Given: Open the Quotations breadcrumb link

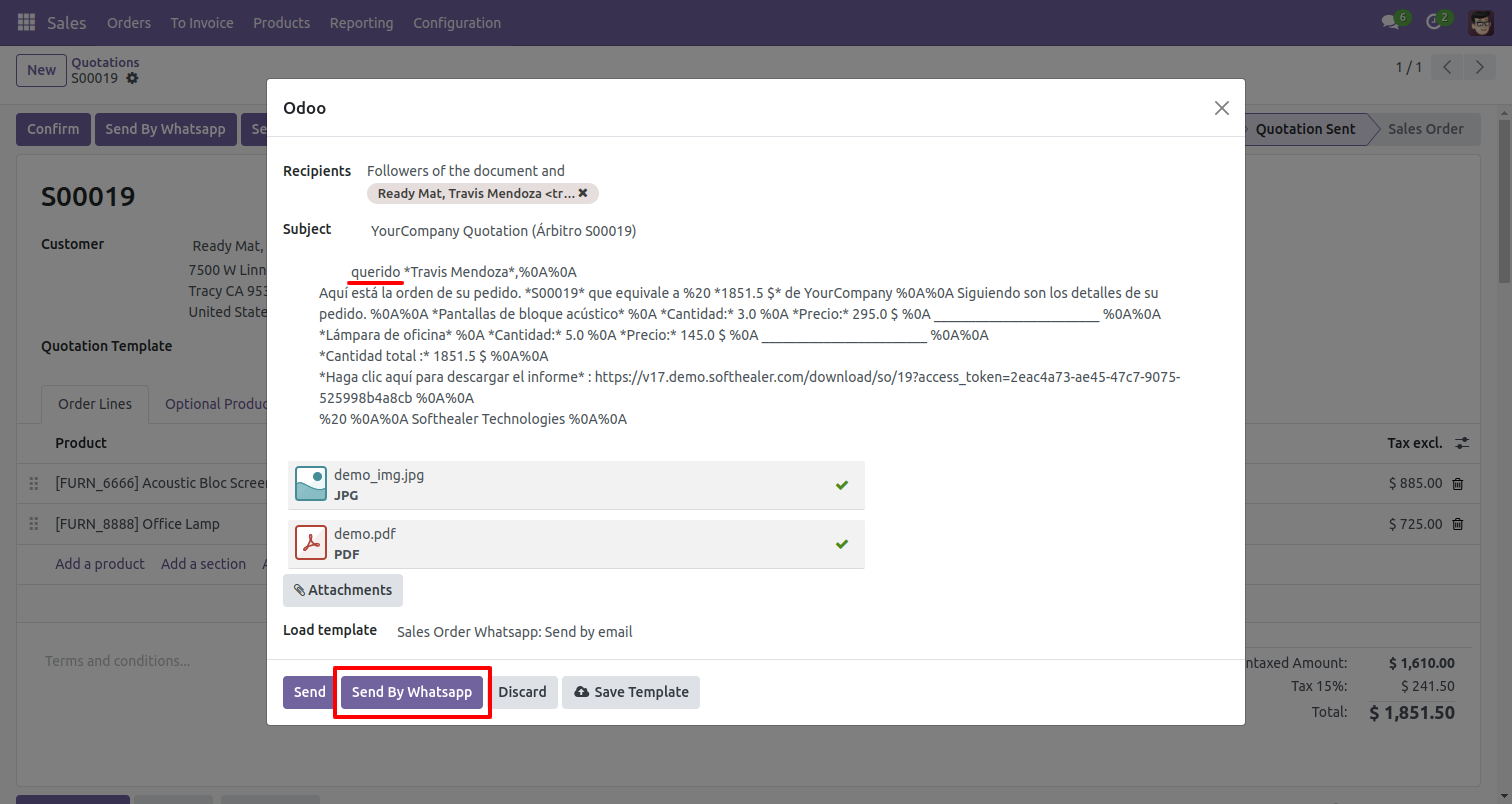Looking at the screenshot, I should [105, 62].
